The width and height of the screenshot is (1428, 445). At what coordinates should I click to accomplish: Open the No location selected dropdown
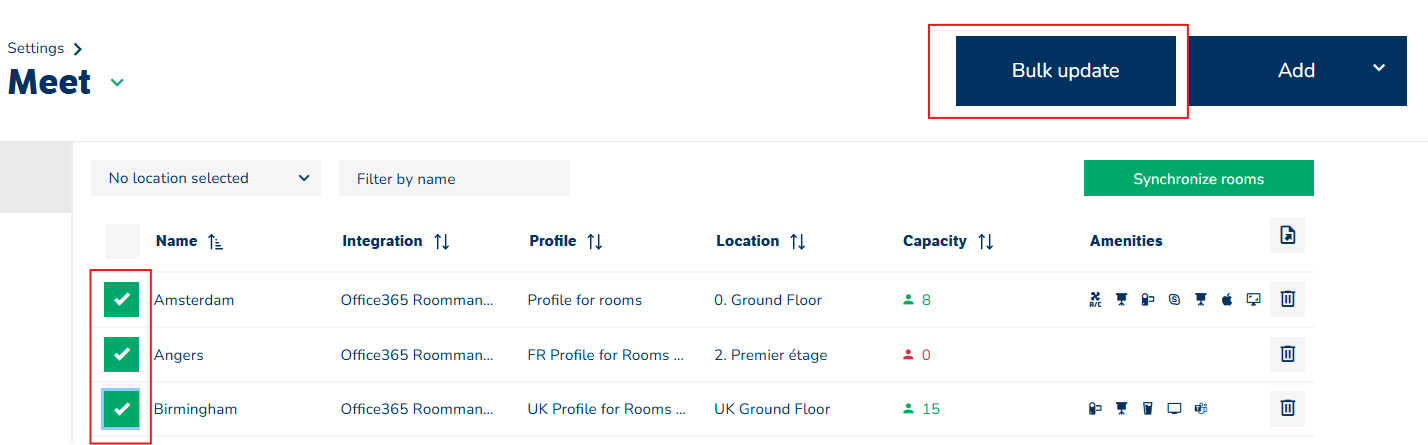[206, 178]
